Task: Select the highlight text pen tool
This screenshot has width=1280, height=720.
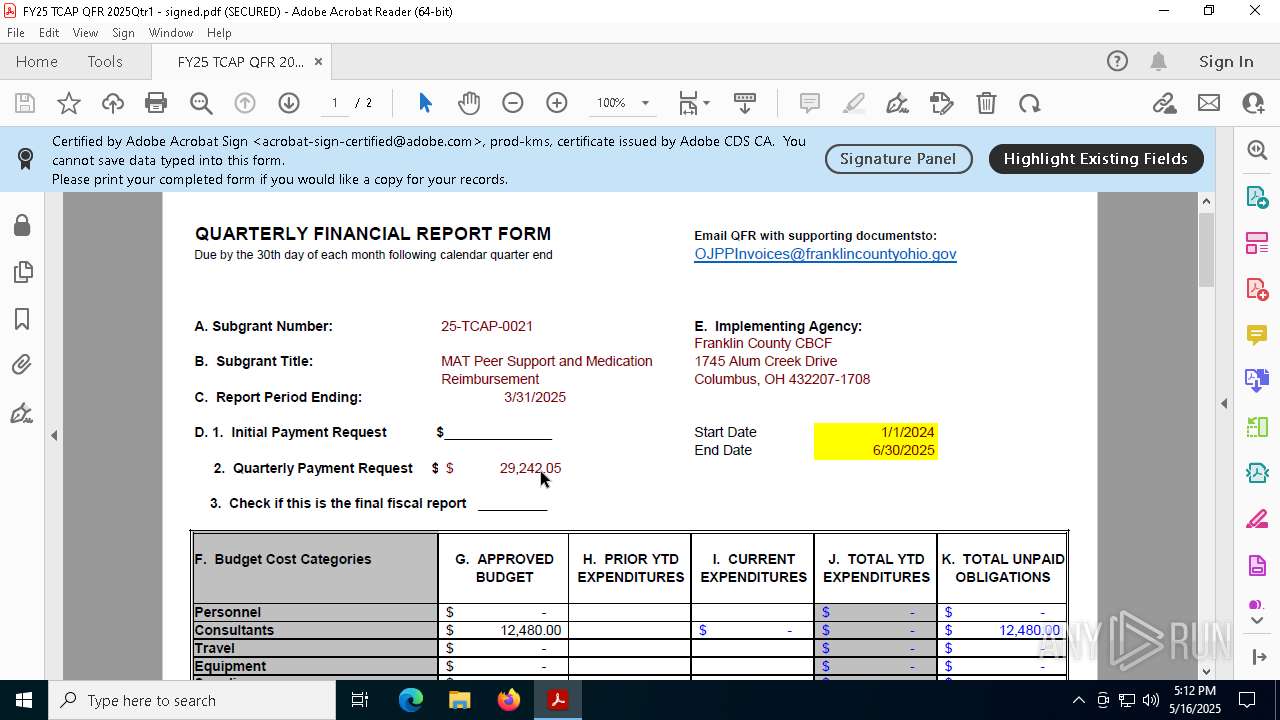Action: [854, 103]
